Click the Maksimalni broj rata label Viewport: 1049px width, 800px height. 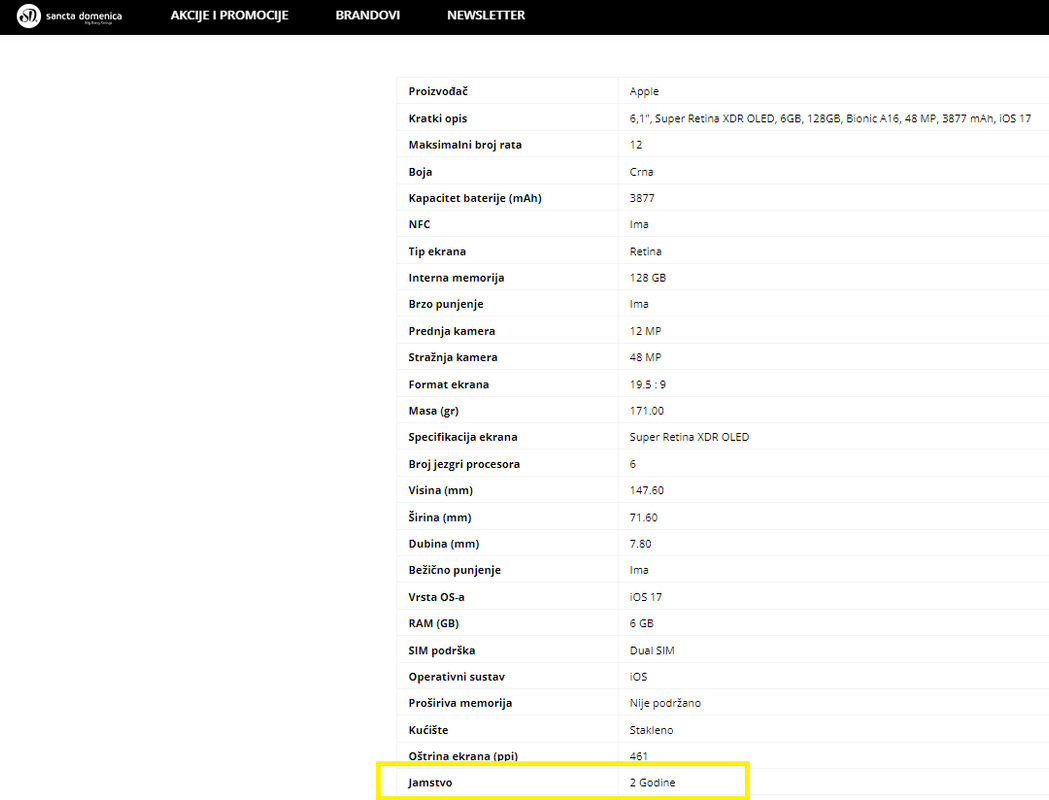click(x=465, y=144)
